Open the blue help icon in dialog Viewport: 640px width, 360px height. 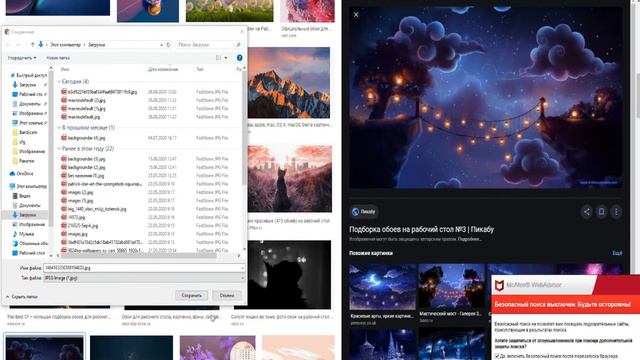240,58
